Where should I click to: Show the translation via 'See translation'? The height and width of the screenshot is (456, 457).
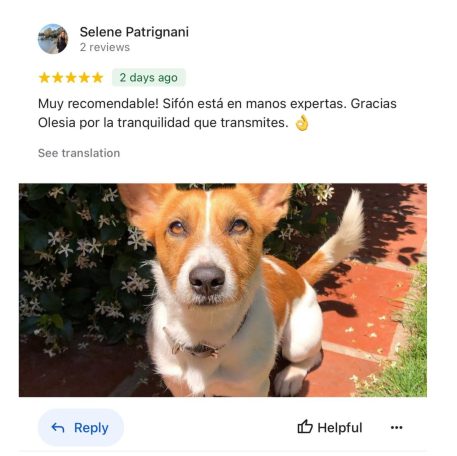tap(79, 153)
